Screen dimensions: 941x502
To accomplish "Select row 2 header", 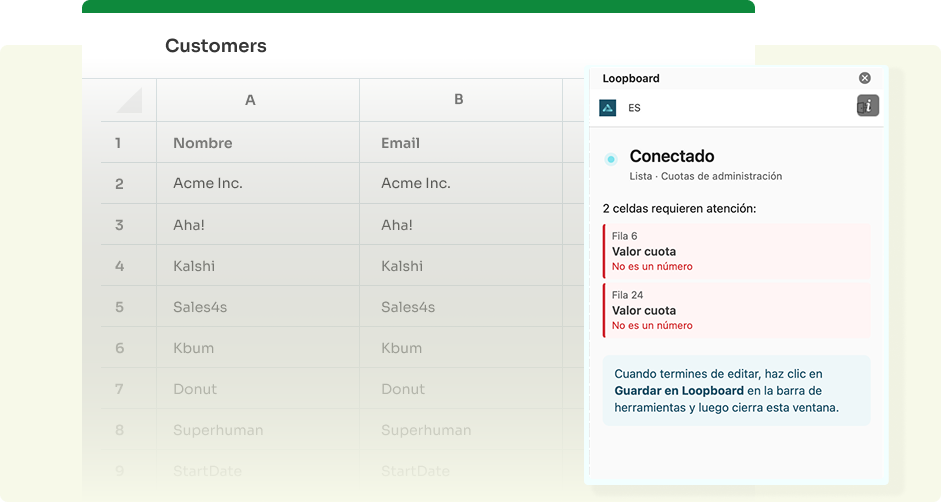I will [x=128, y=183].
